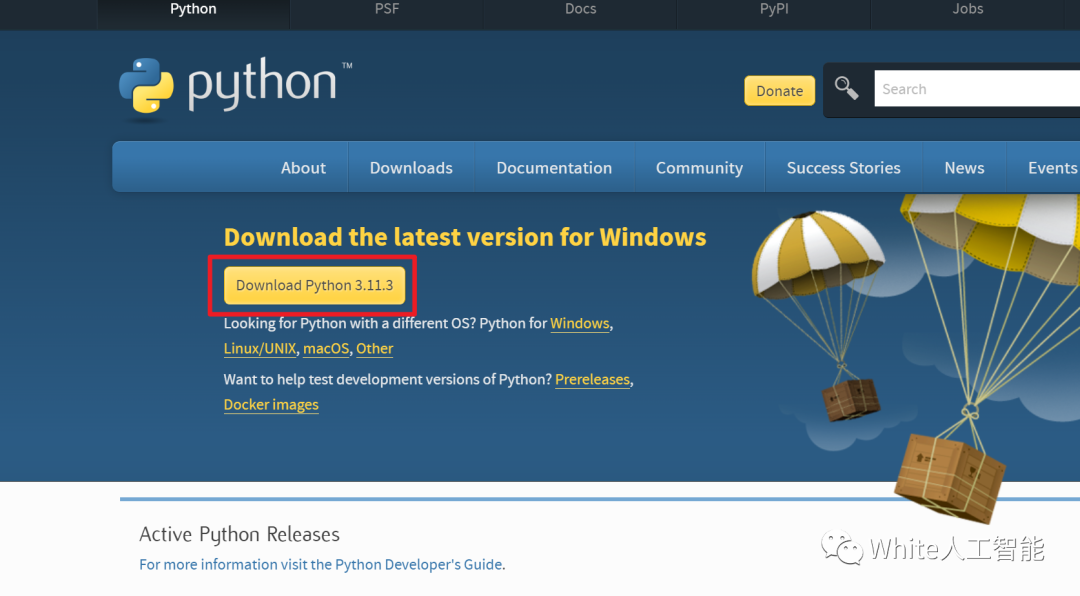Screen dimensions: 1080x596
Task: Focus the Search input field
Action: pyautogui.click(x=975, y=89)
